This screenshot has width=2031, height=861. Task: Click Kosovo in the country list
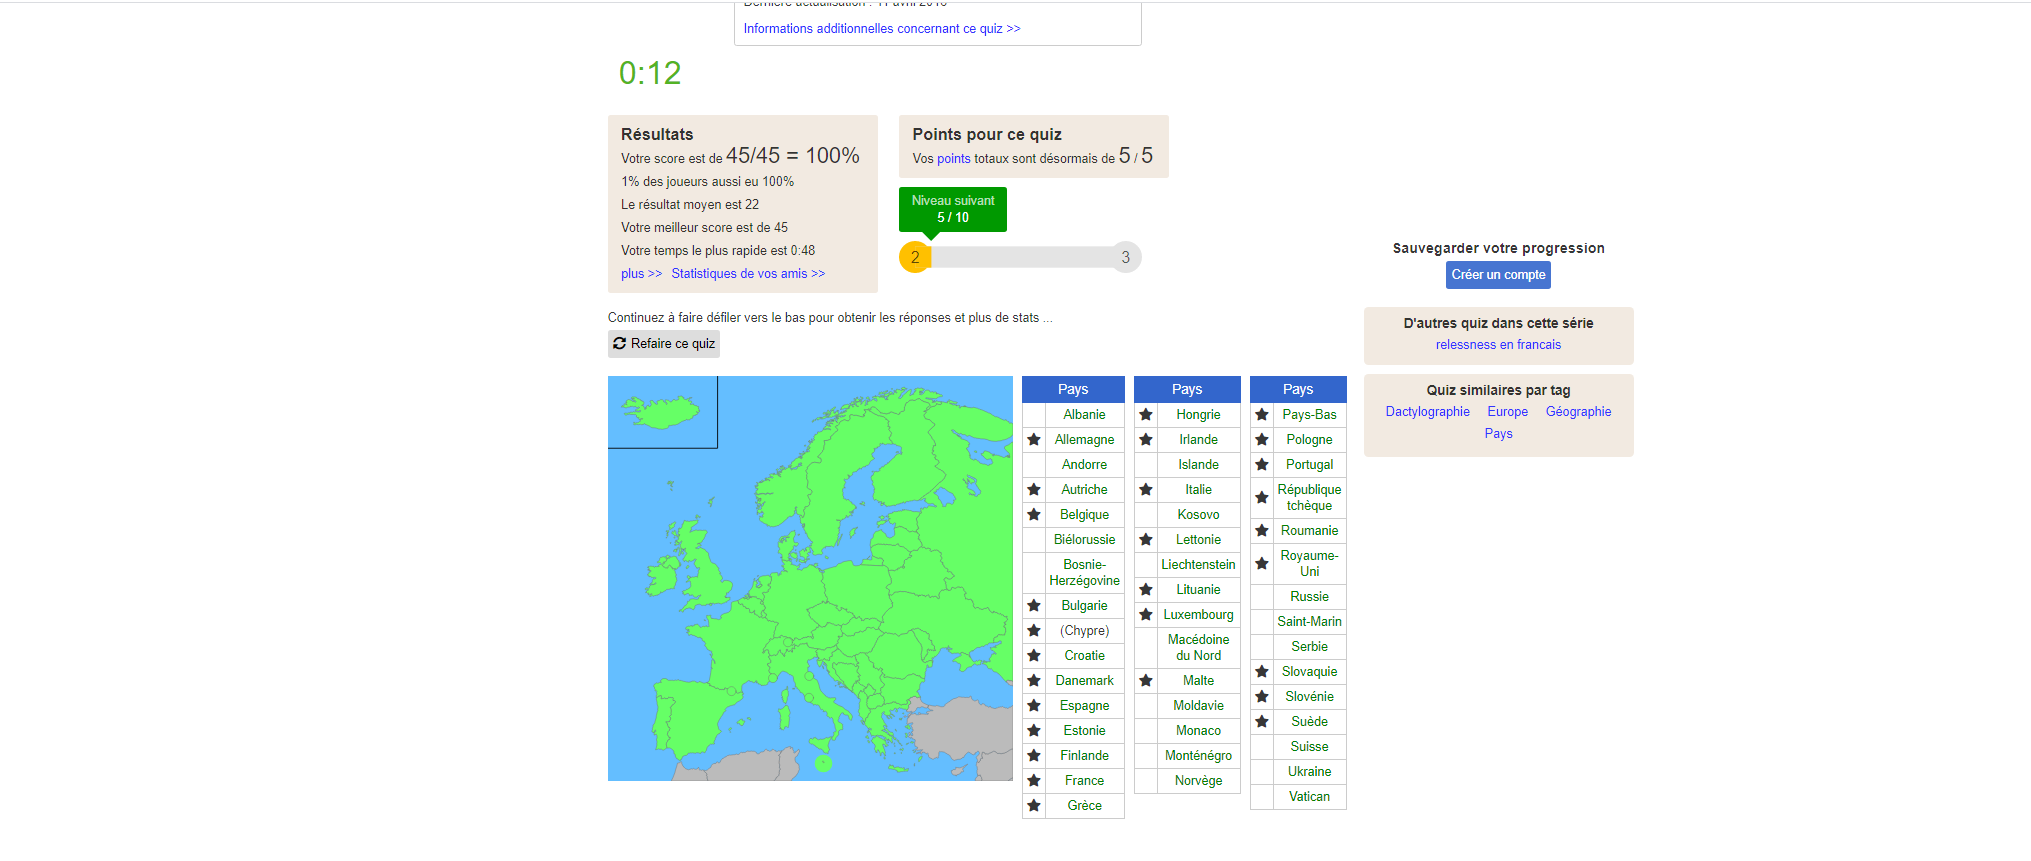click(1198, 515)
